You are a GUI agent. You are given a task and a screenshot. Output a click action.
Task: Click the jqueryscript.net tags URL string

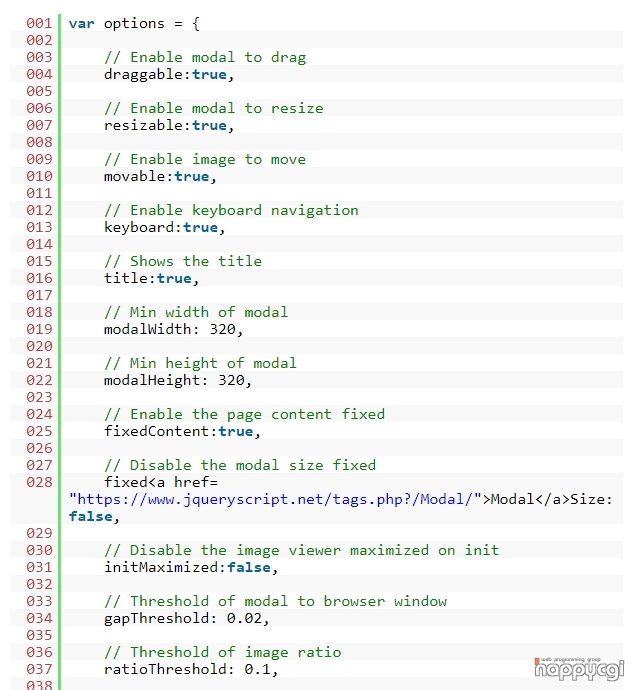(x=275, y=499)
